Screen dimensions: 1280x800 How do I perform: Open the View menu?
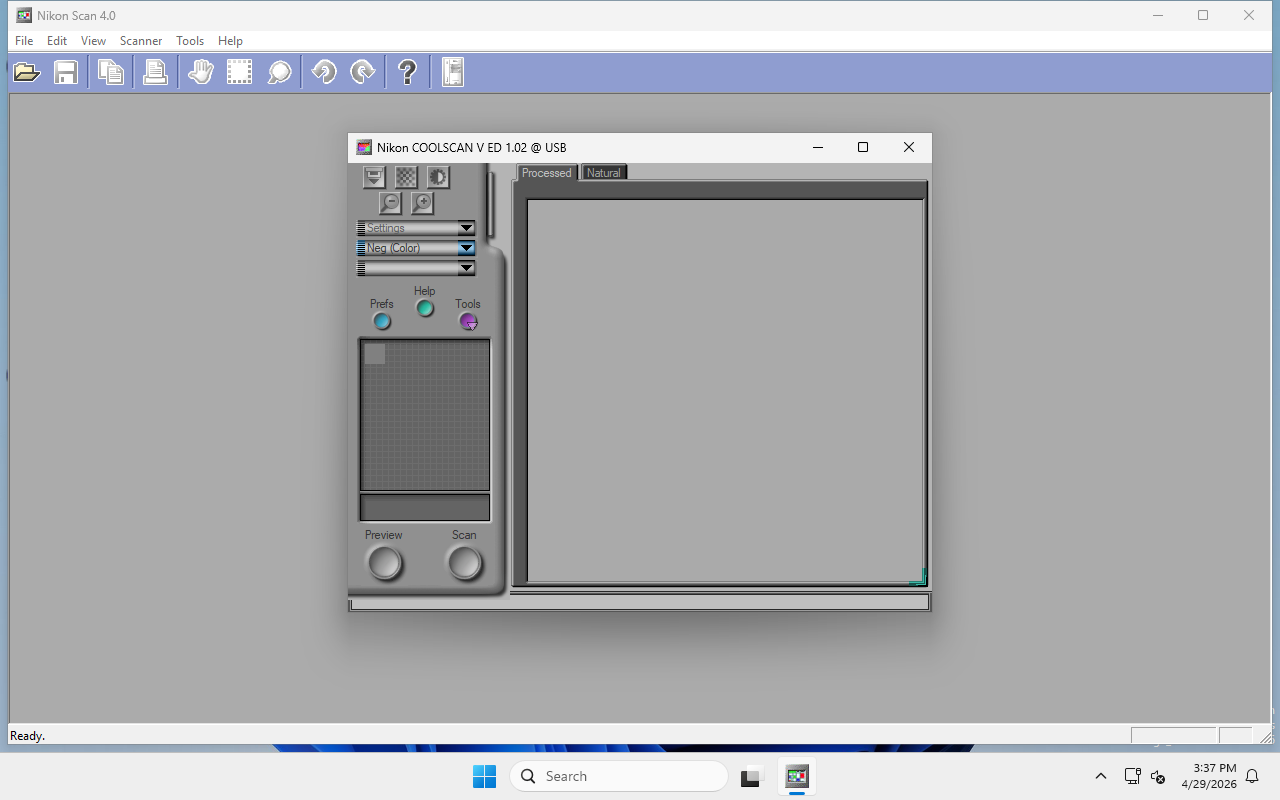click(x=93, y=41)
